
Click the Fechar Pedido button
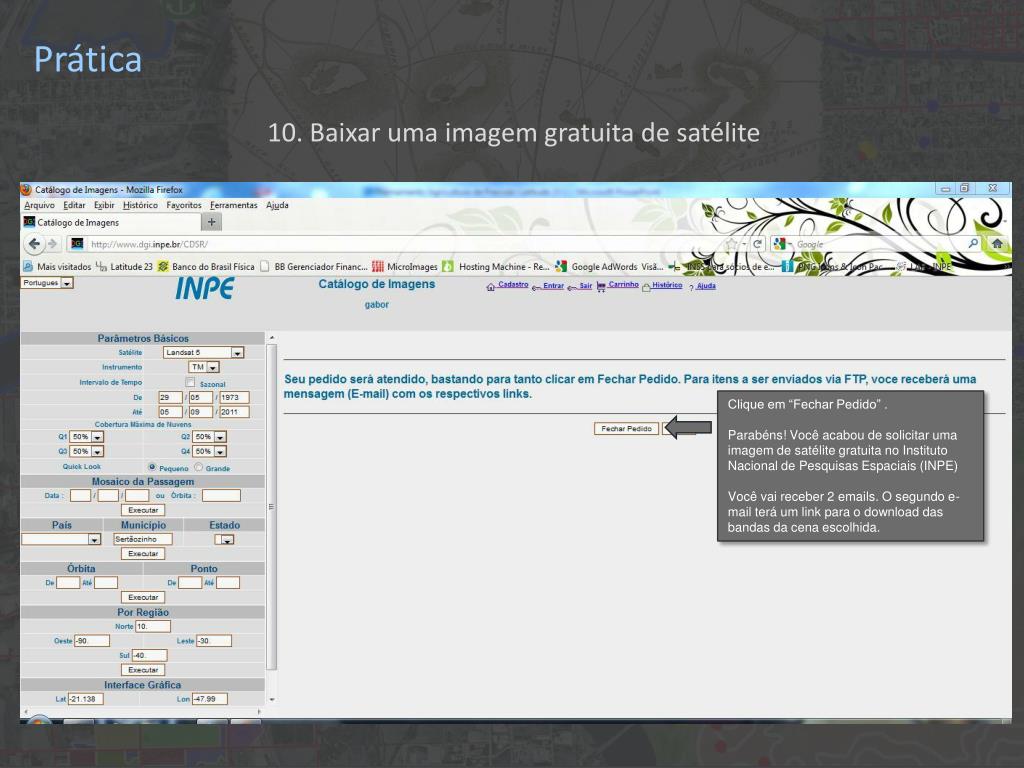pyautogui.click(x=626, y=428)
